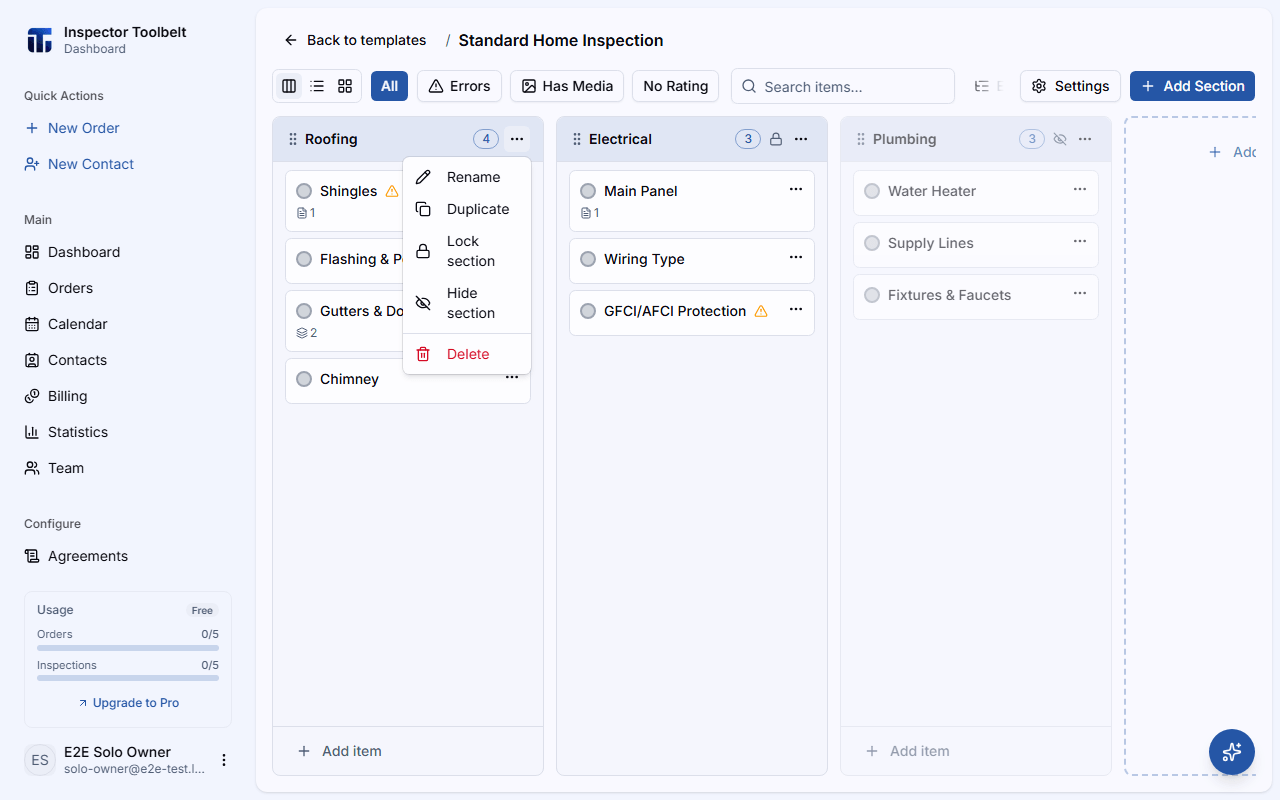
Task: Open the Fixtures & Faucets item menu
Action: pos(1080,293)
